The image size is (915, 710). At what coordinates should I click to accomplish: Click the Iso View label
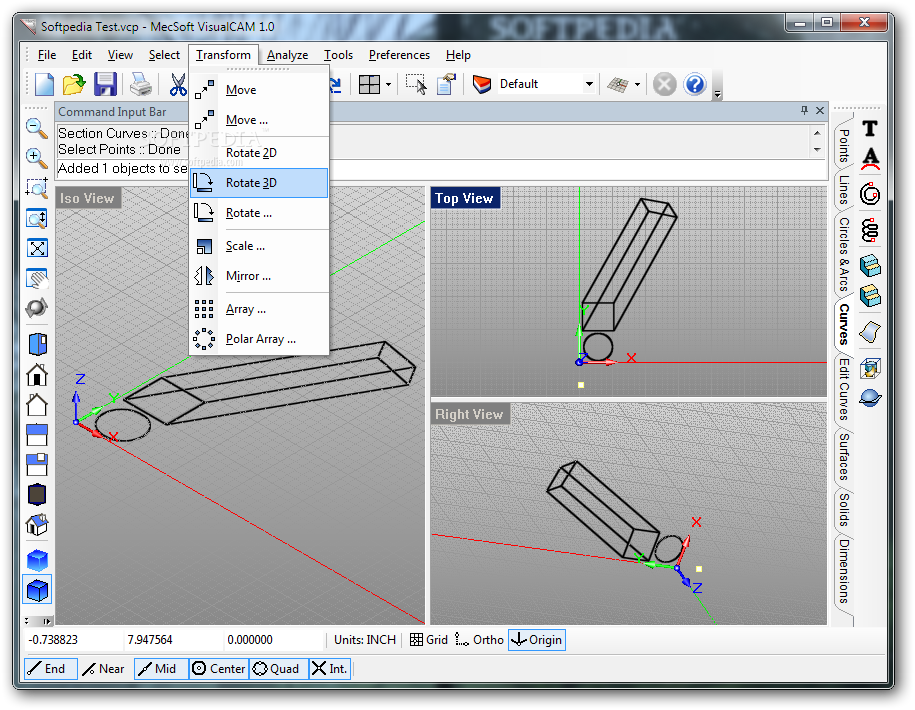[x=88, y=198]
